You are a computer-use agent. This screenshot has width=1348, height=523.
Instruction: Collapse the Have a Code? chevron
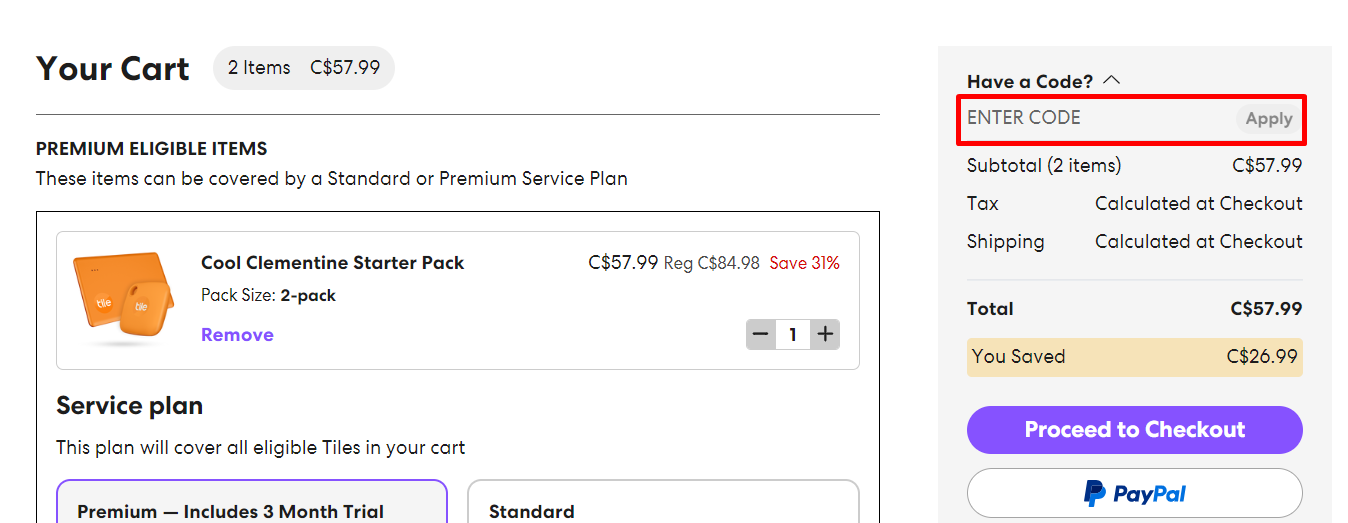pos(1111,81)
